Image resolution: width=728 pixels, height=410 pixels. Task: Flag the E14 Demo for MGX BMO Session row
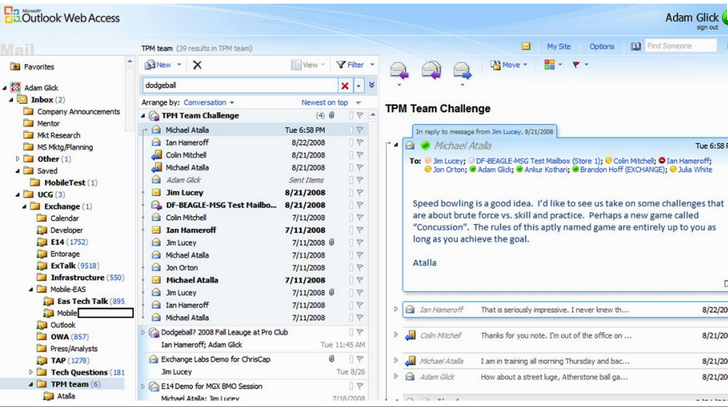click(360, 386)
